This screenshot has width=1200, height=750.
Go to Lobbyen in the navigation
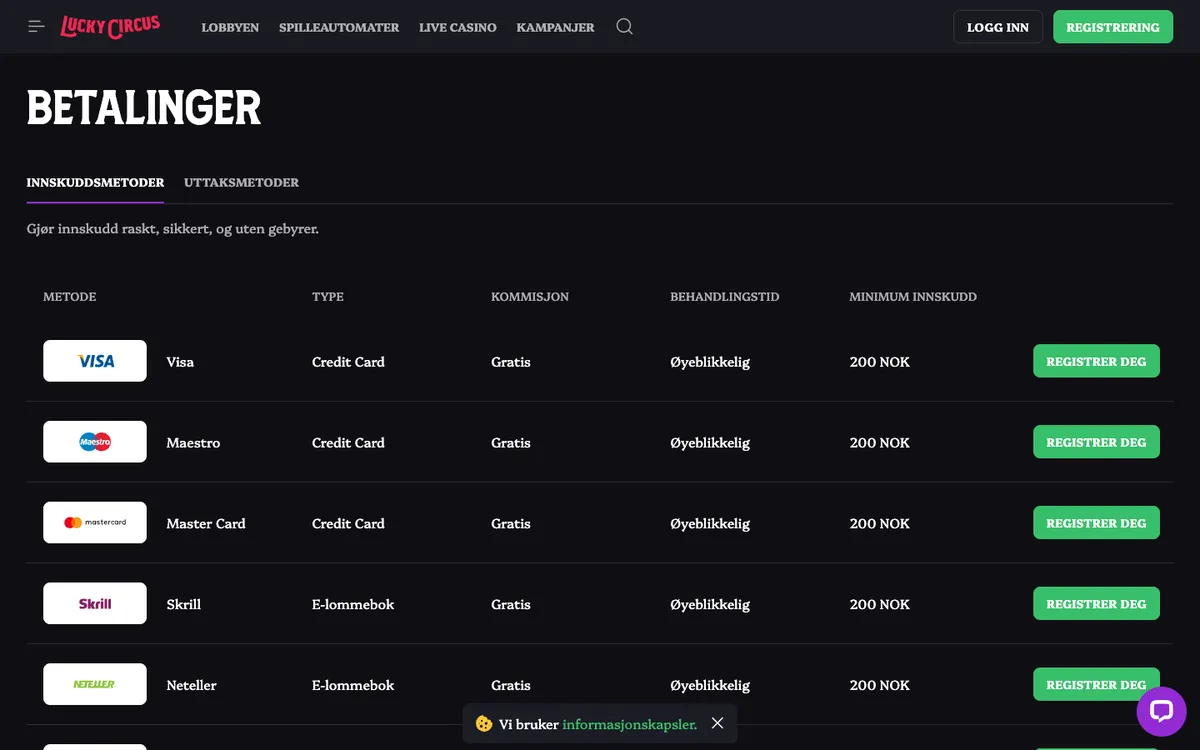(x=230, y=27)
